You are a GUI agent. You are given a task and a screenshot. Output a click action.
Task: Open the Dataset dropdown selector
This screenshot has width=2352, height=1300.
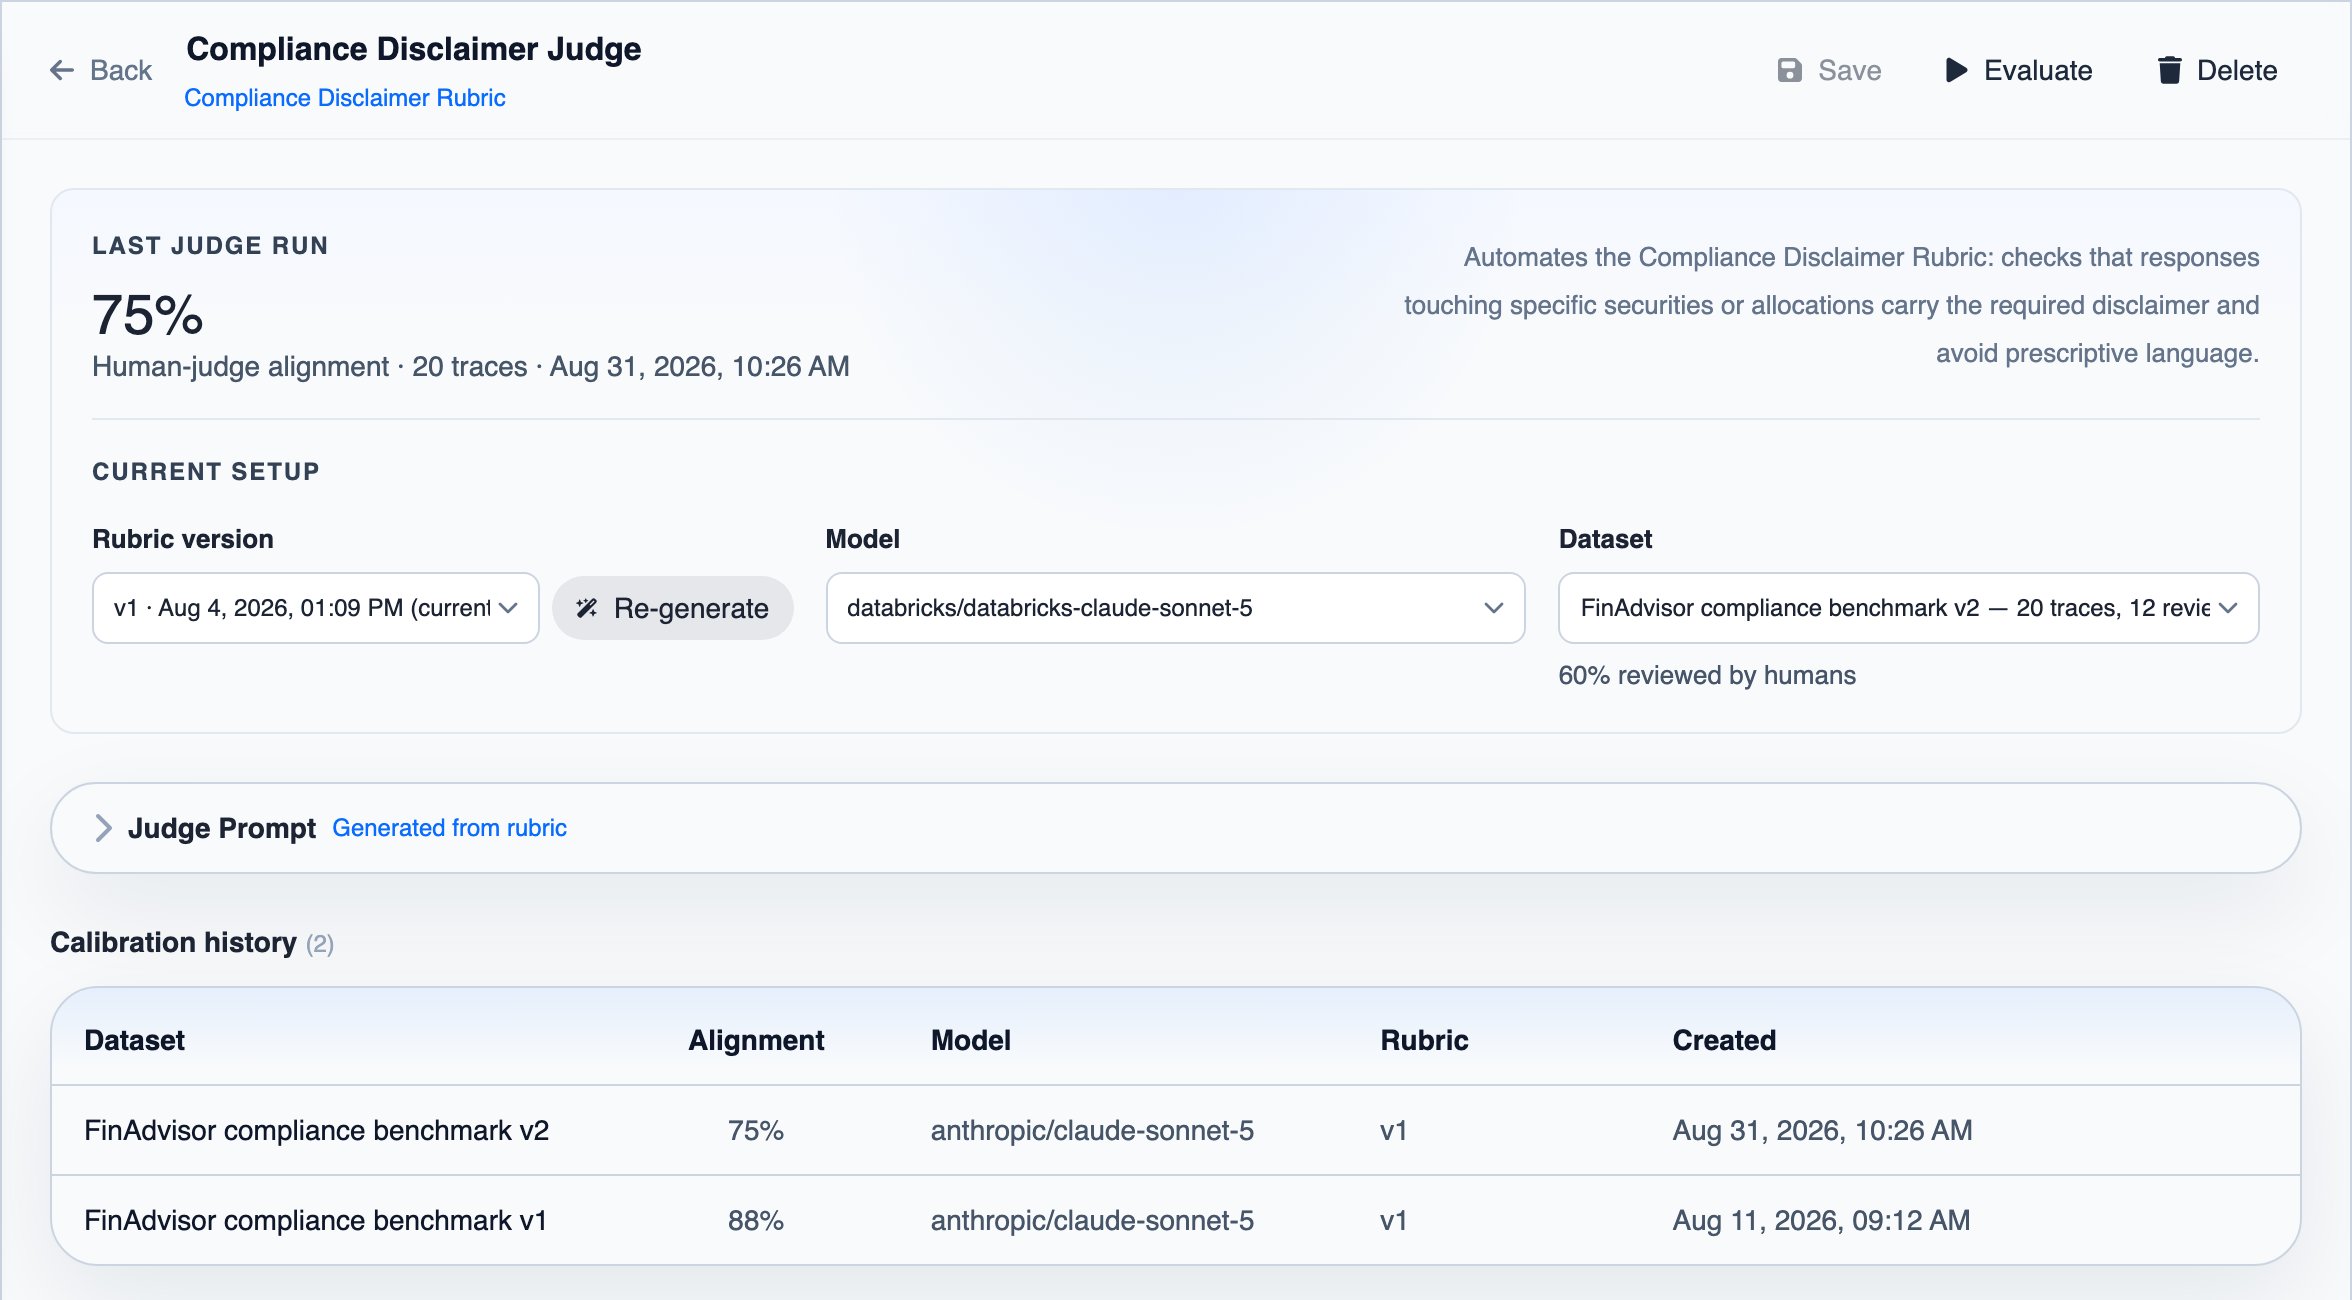[1908, 608]
